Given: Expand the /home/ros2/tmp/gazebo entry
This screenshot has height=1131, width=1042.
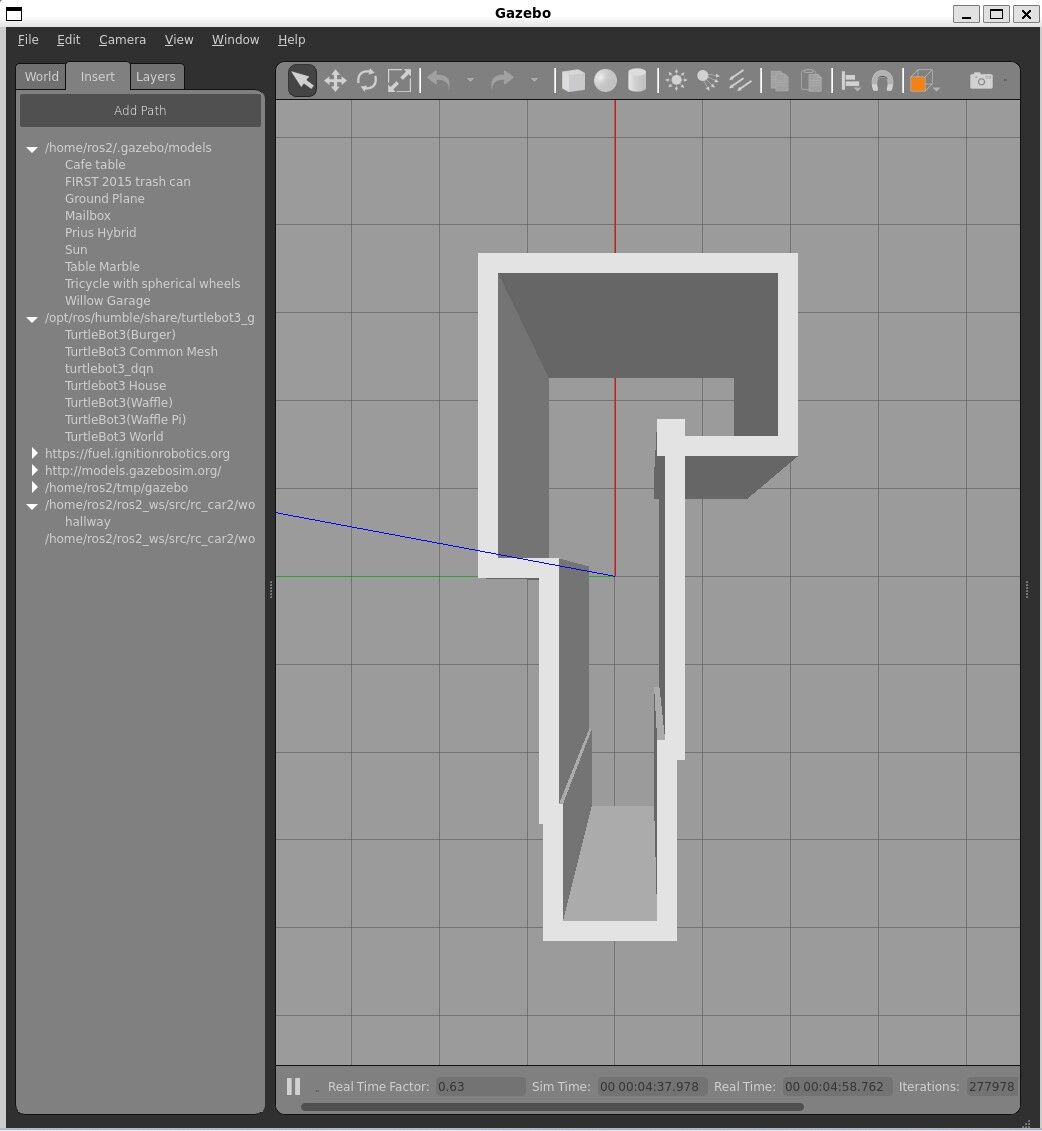Looking at the screenshot, I should (34, 487).
